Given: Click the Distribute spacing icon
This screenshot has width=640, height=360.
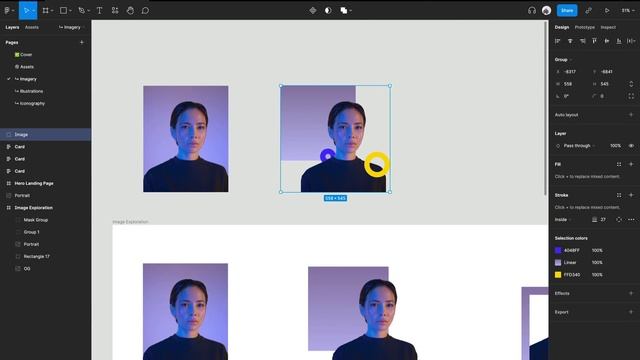Looking at the screenshot, I should point(631,41).
